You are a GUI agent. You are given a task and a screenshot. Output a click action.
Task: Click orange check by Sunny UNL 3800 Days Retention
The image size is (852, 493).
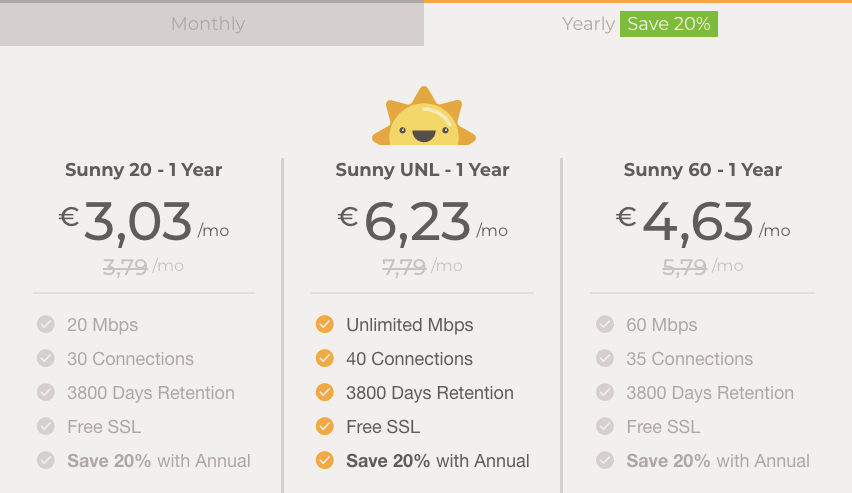325,392
